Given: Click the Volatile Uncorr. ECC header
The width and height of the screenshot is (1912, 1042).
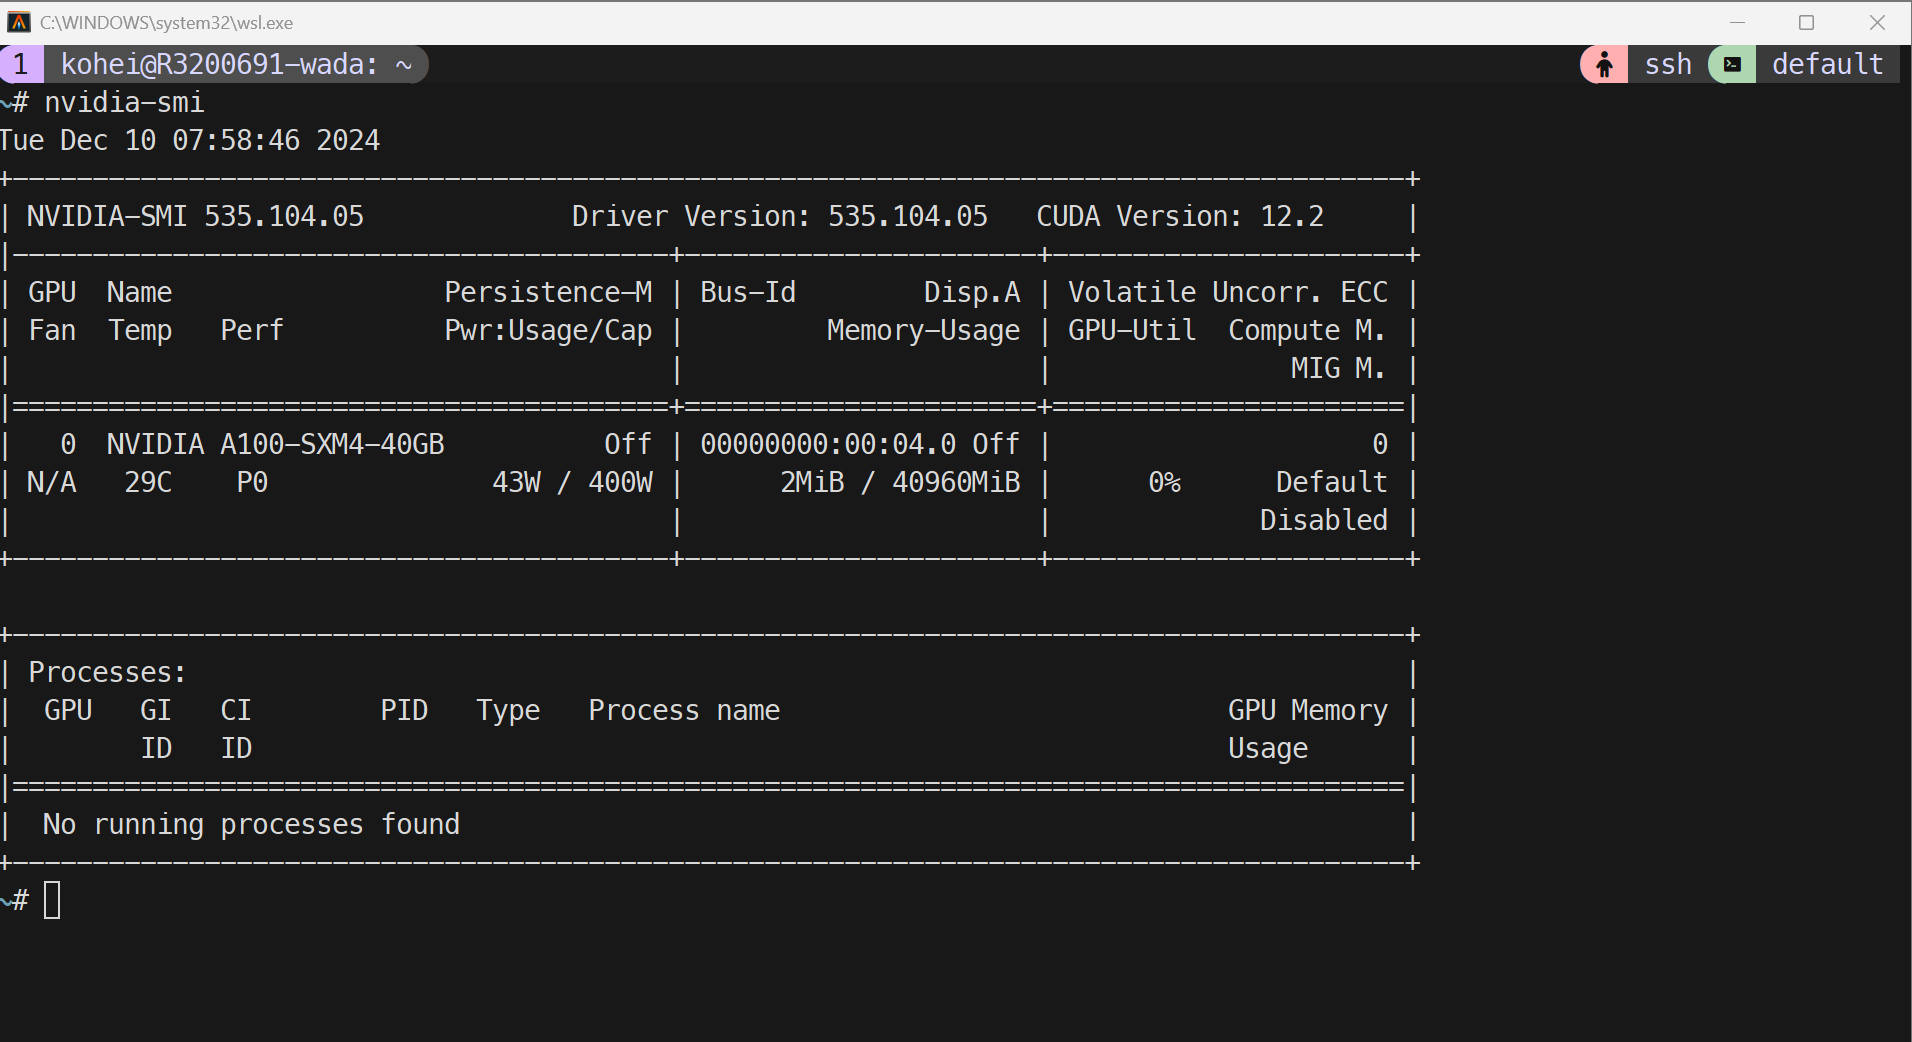Looking at the screenshot, I should pyautogui.click(x=1228, y=292).
